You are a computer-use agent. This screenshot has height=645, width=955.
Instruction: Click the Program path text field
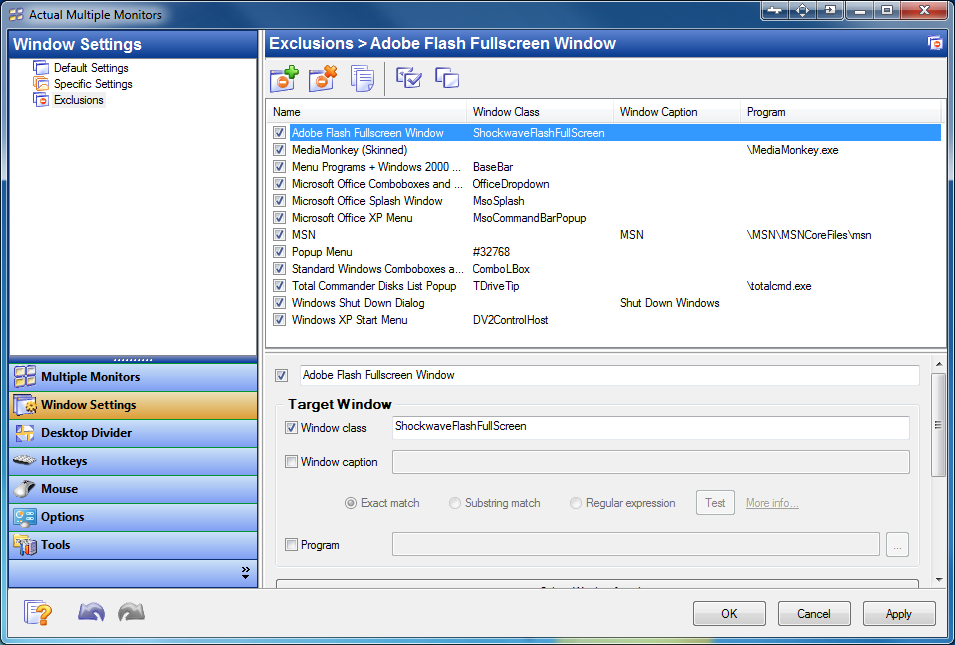[x=636, y=545]
